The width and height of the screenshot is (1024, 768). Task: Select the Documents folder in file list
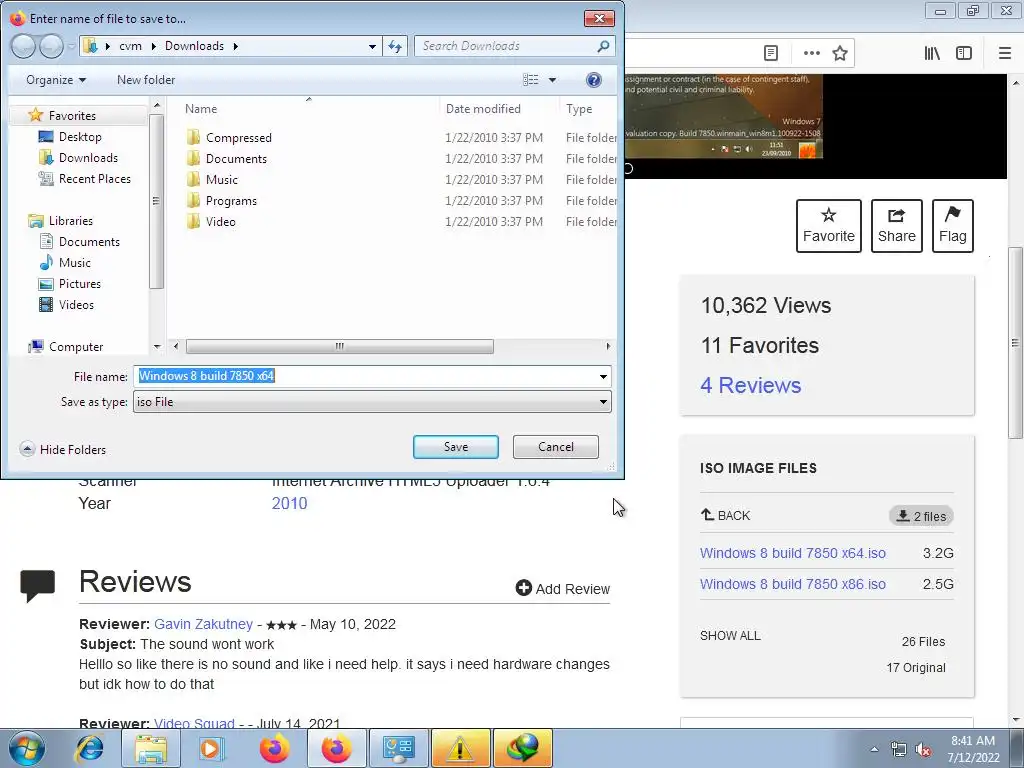tap(236, 159)
